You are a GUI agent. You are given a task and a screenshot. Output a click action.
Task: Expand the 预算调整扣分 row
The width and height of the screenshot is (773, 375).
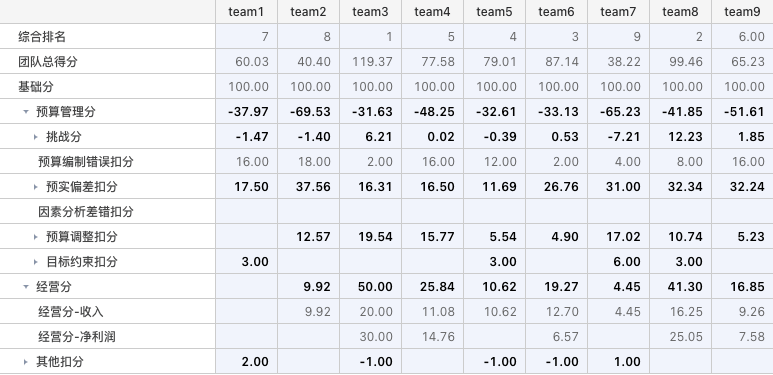(35, 237)
